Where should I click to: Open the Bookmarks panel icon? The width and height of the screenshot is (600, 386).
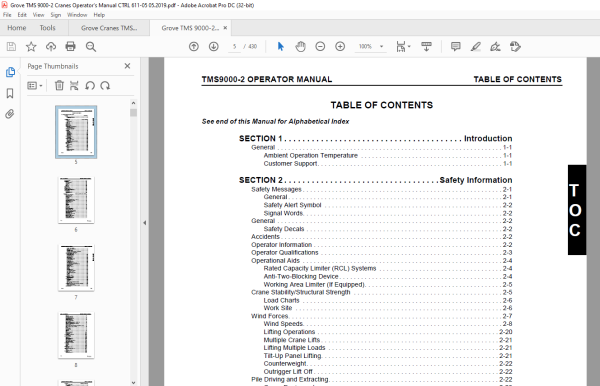click(10, 93)
